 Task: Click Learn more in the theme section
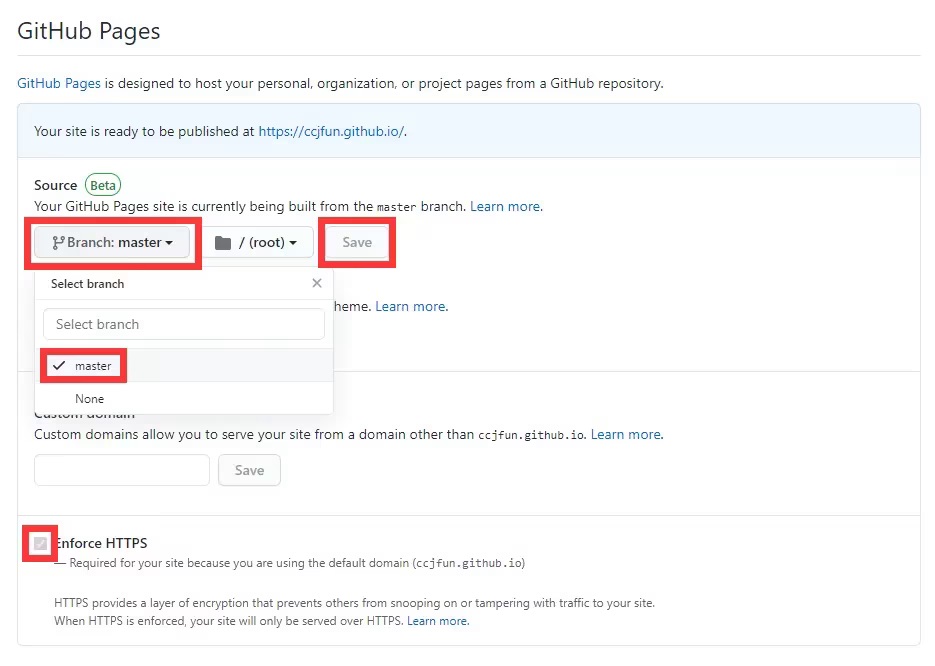[411, 306]
